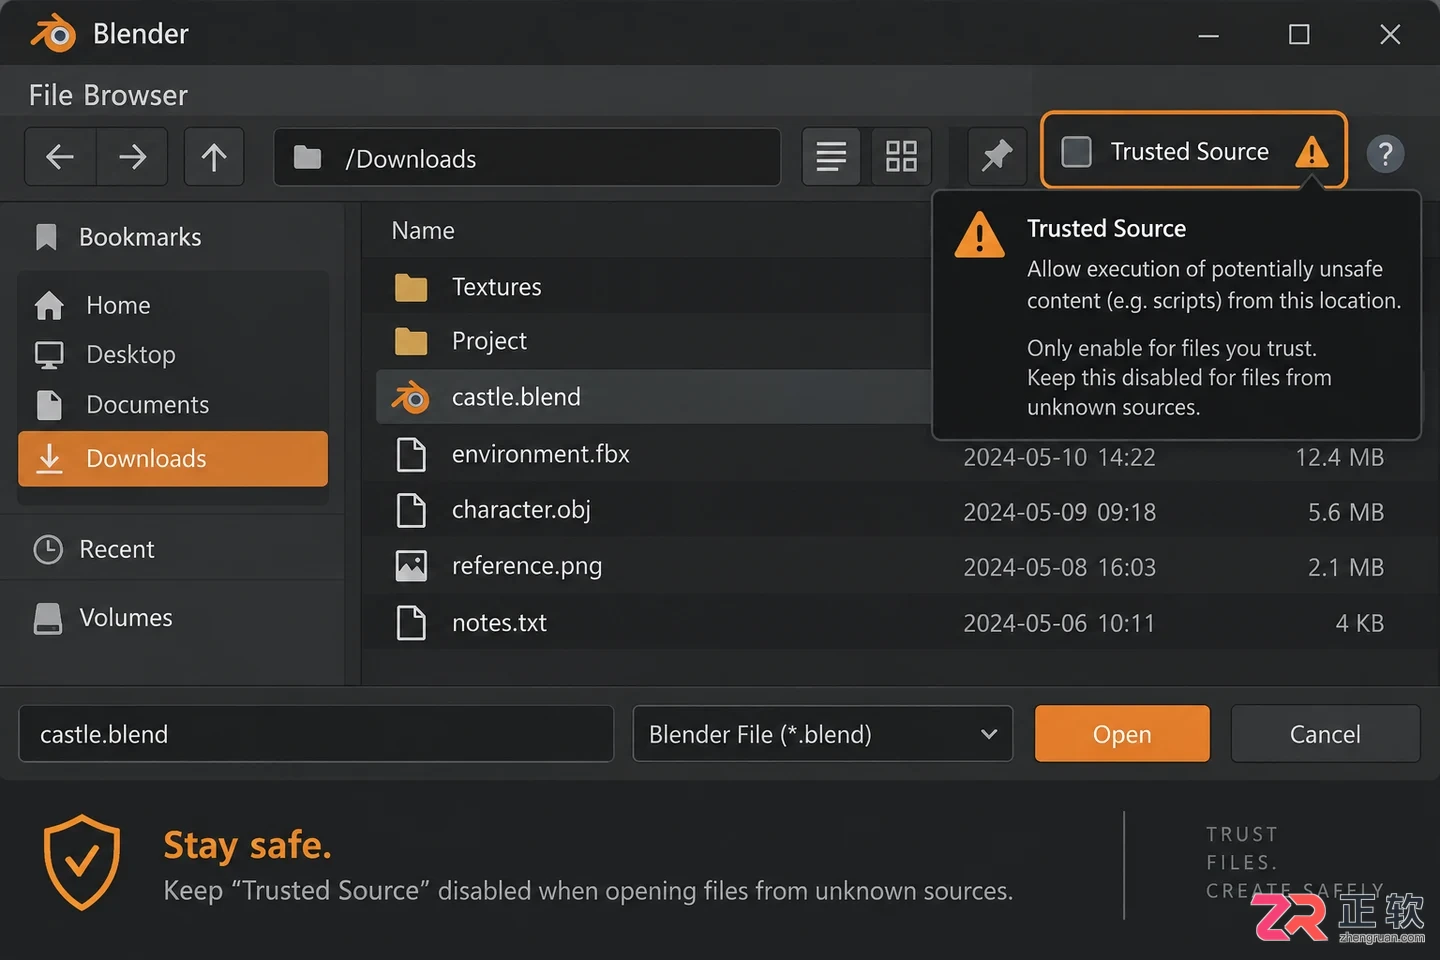The height and width of the screenshot is (960, 1440).
Task: Click the Cancel button
Action: (x=1325, y=734)
